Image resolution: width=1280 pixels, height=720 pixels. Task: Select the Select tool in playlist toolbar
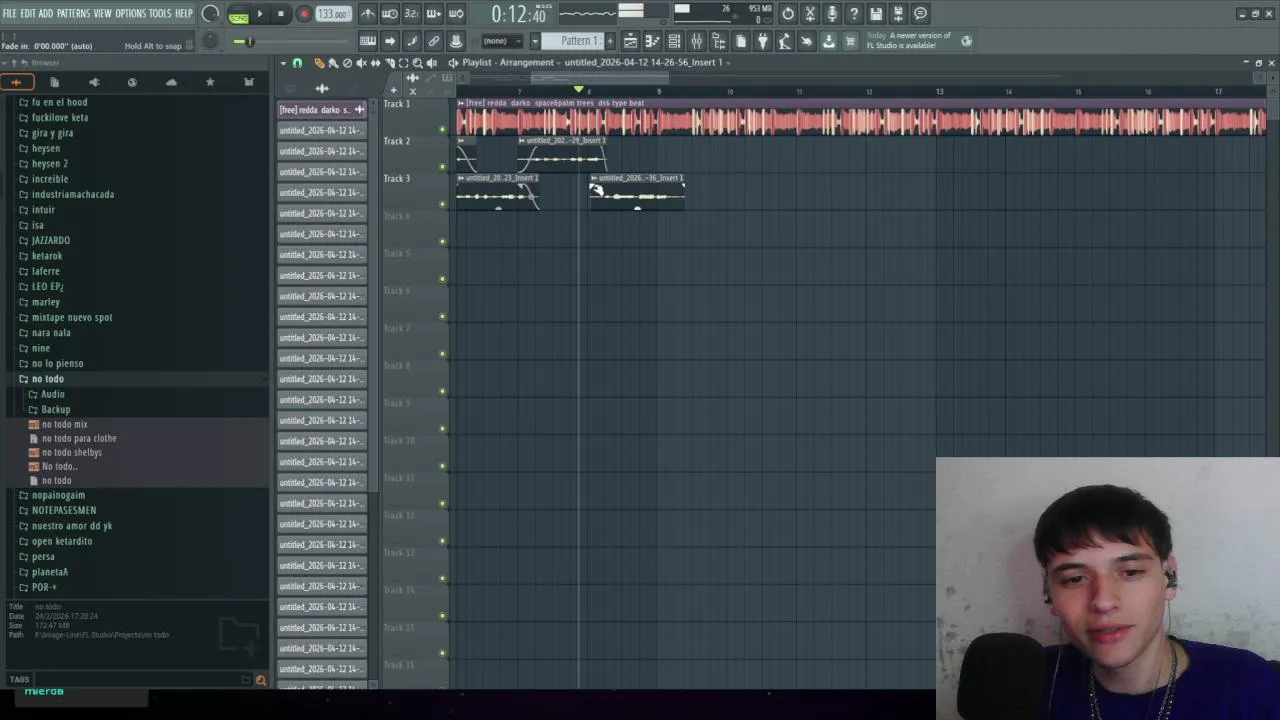pyautogui.click(x=403, y=63)
